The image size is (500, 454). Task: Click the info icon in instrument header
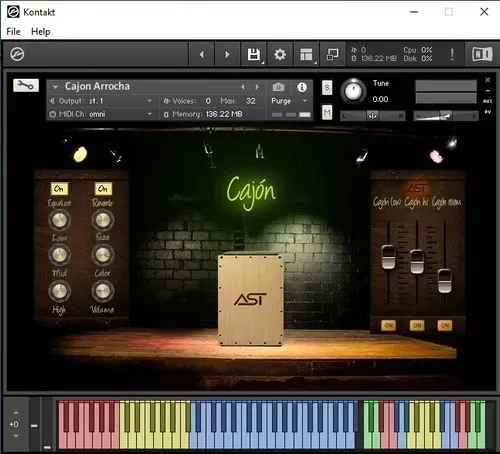(x=302, y=87)
